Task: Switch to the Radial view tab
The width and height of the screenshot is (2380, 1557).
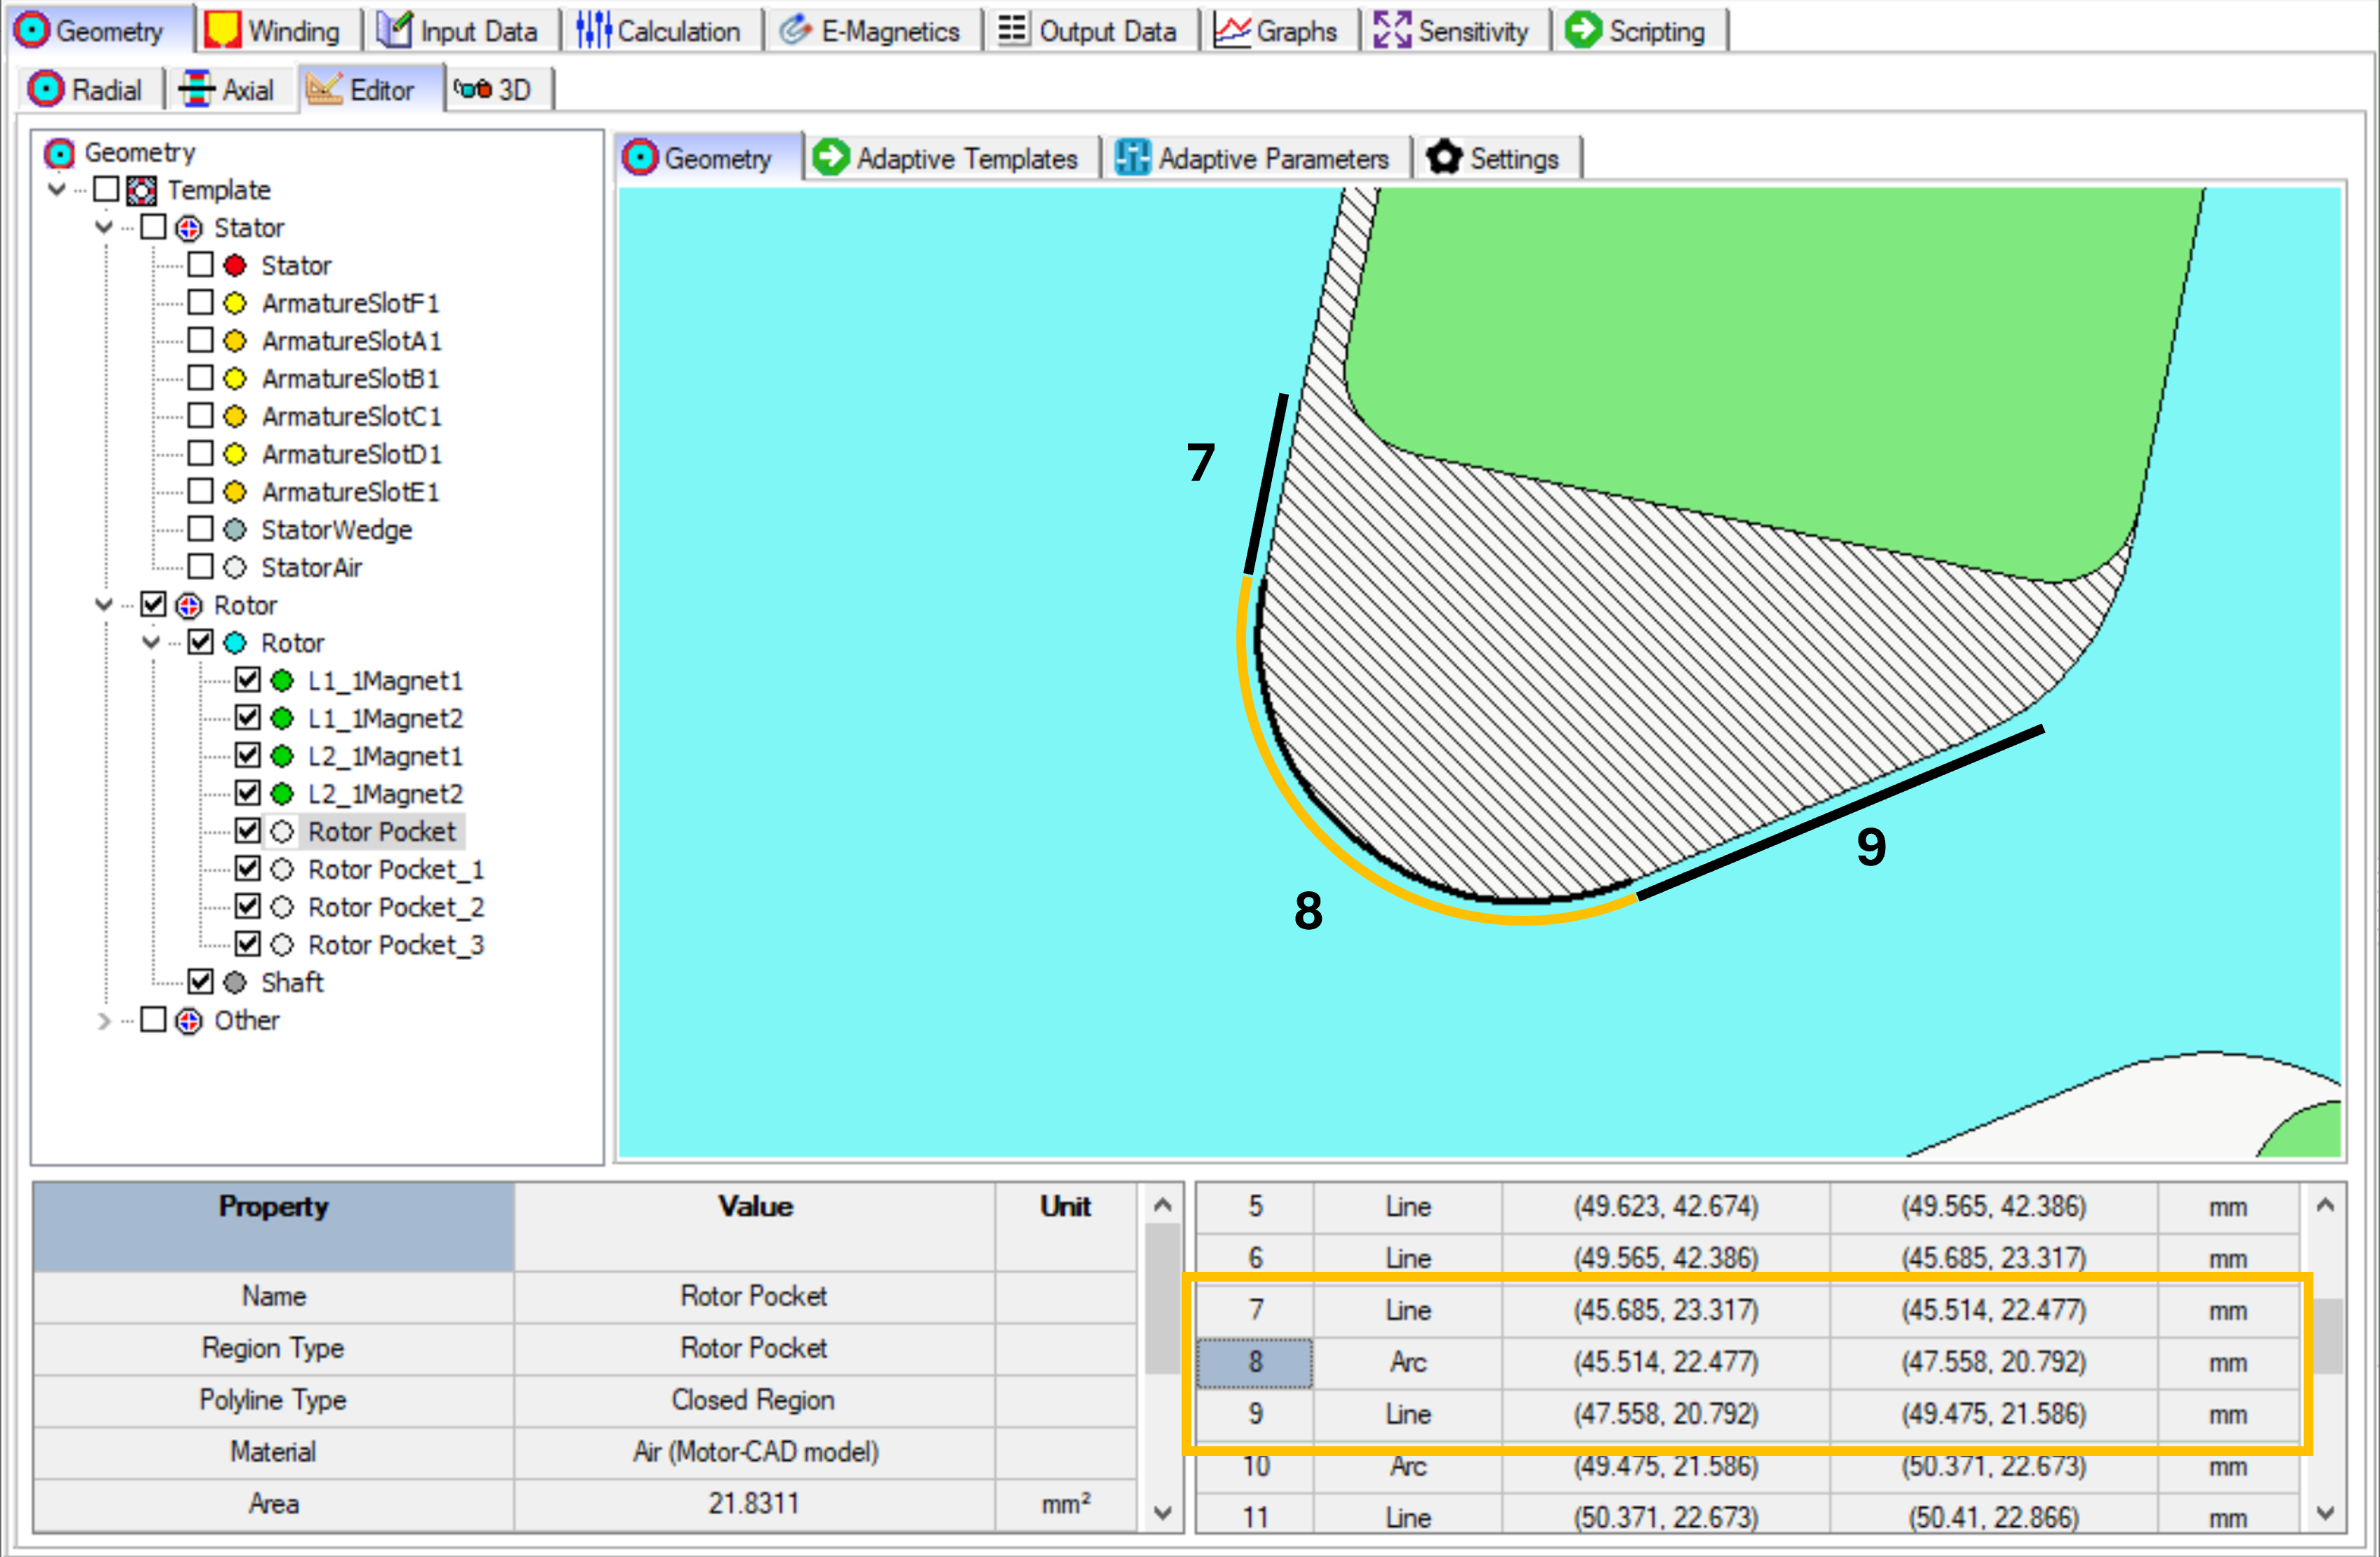Action: click(89, 89)
